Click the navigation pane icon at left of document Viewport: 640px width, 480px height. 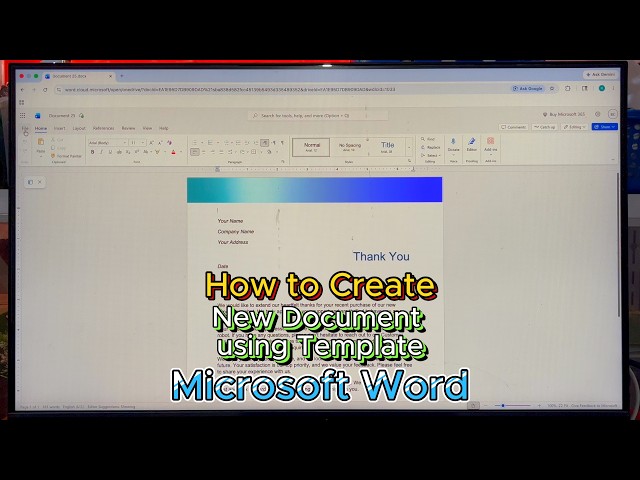pyautogui.click(x=30, y=182)
